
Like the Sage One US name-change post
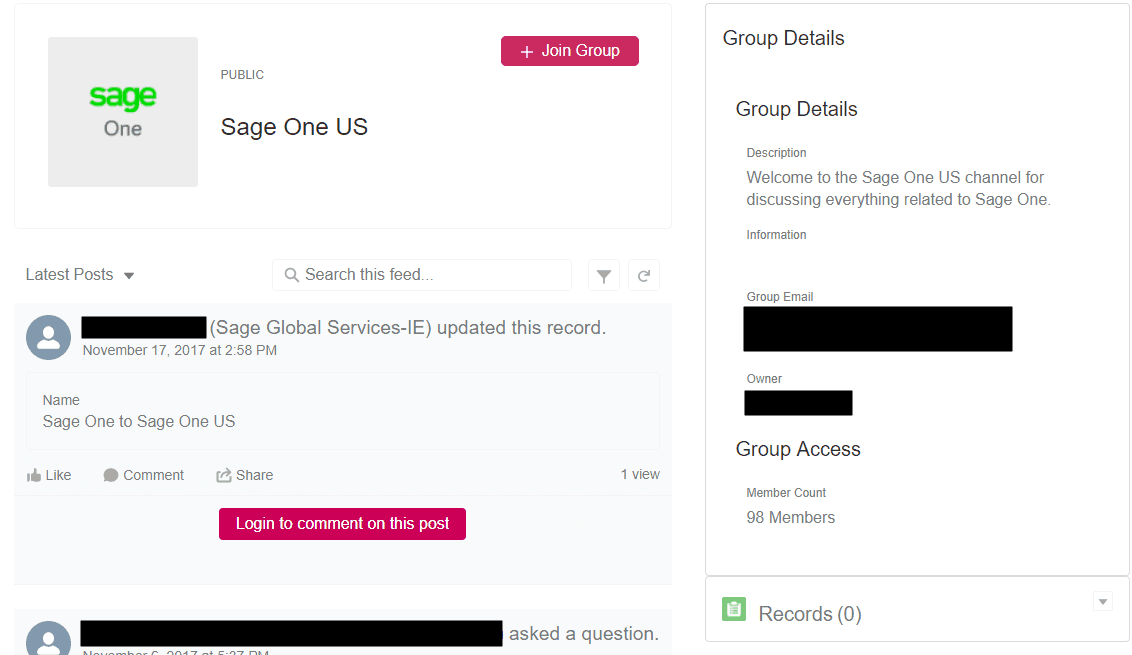pyautogui.click(x=49, y=475)
